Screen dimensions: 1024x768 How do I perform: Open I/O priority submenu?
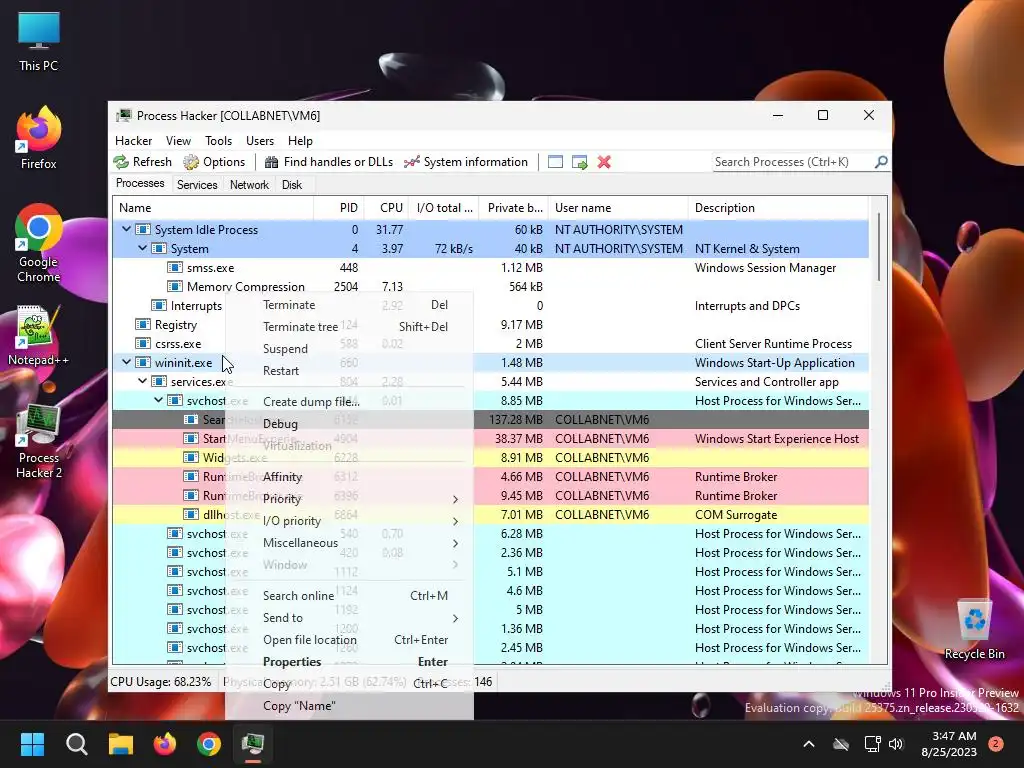click(x=349, y=521)
